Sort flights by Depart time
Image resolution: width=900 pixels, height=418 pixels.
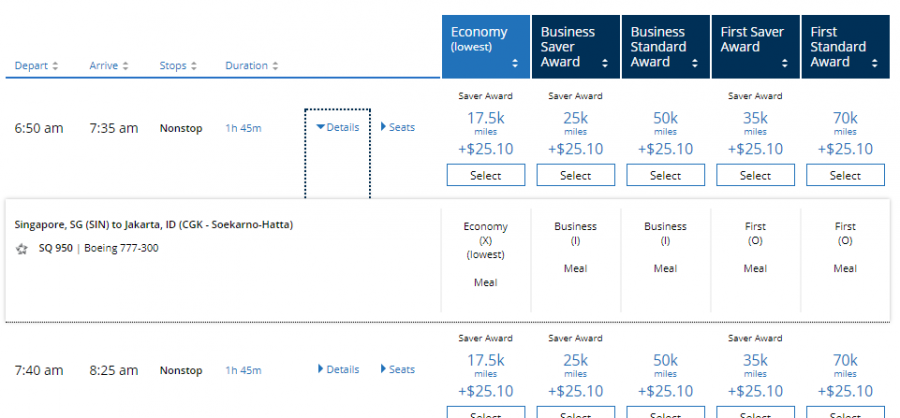coord(36,66)
